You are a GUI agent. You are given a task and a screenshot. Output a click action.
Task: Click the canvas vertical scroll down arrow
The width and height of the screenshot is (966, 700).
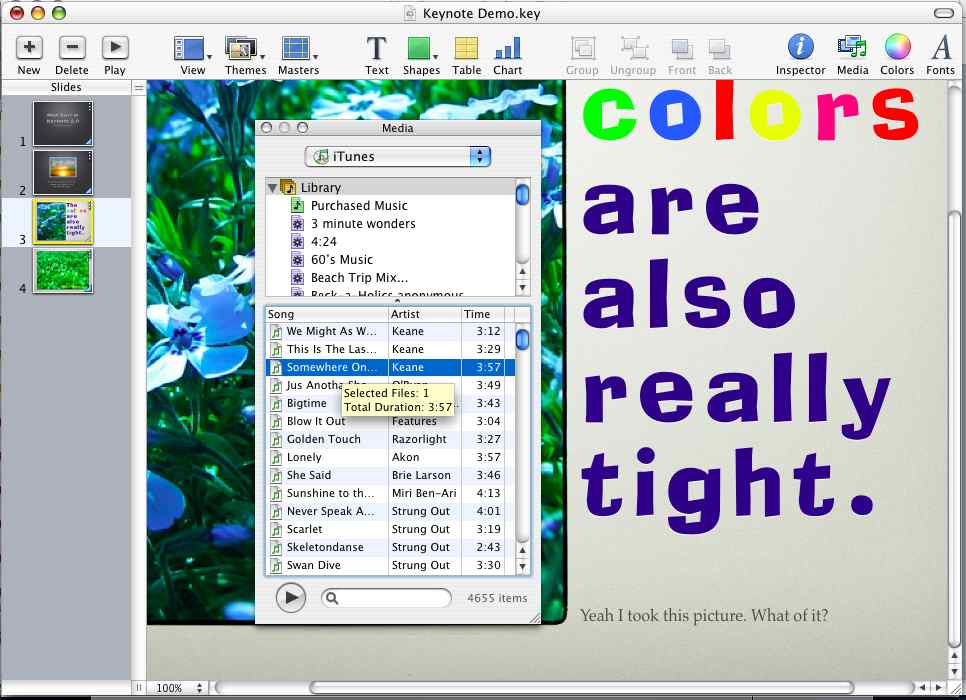pos(954,671)
